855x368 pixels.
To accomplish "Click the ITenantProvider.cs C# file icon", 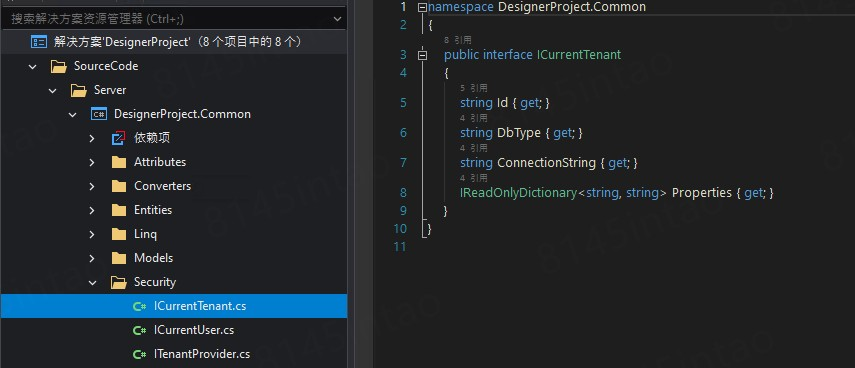I will point(140,354).
